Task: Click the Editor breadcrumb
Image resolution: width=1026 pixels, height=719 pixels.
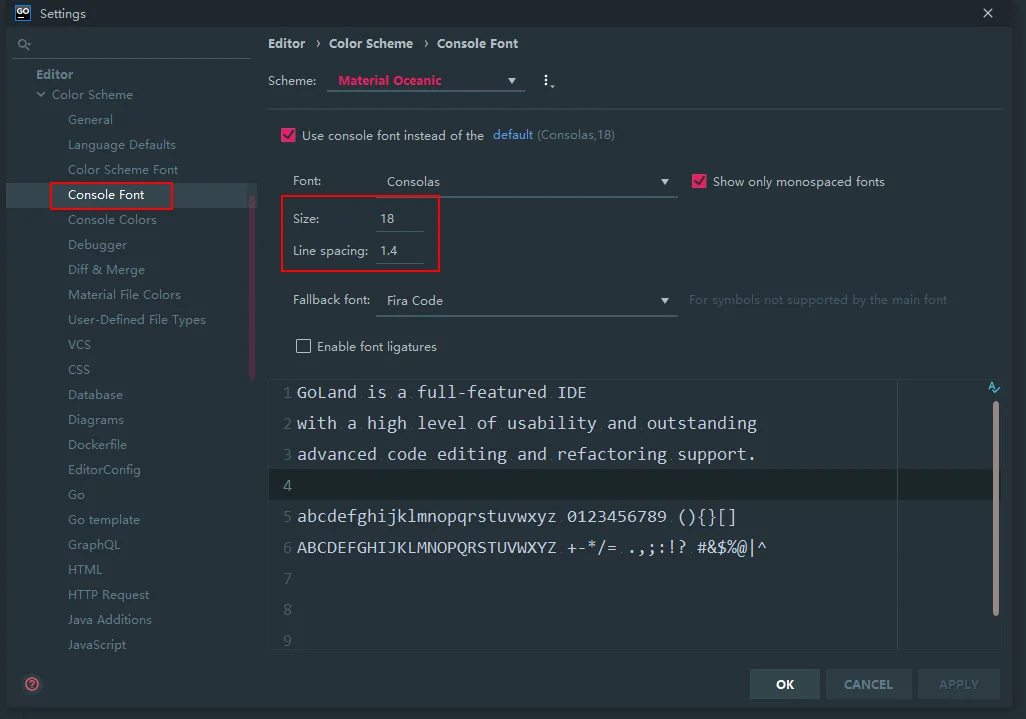Action: tap(287, 44)
